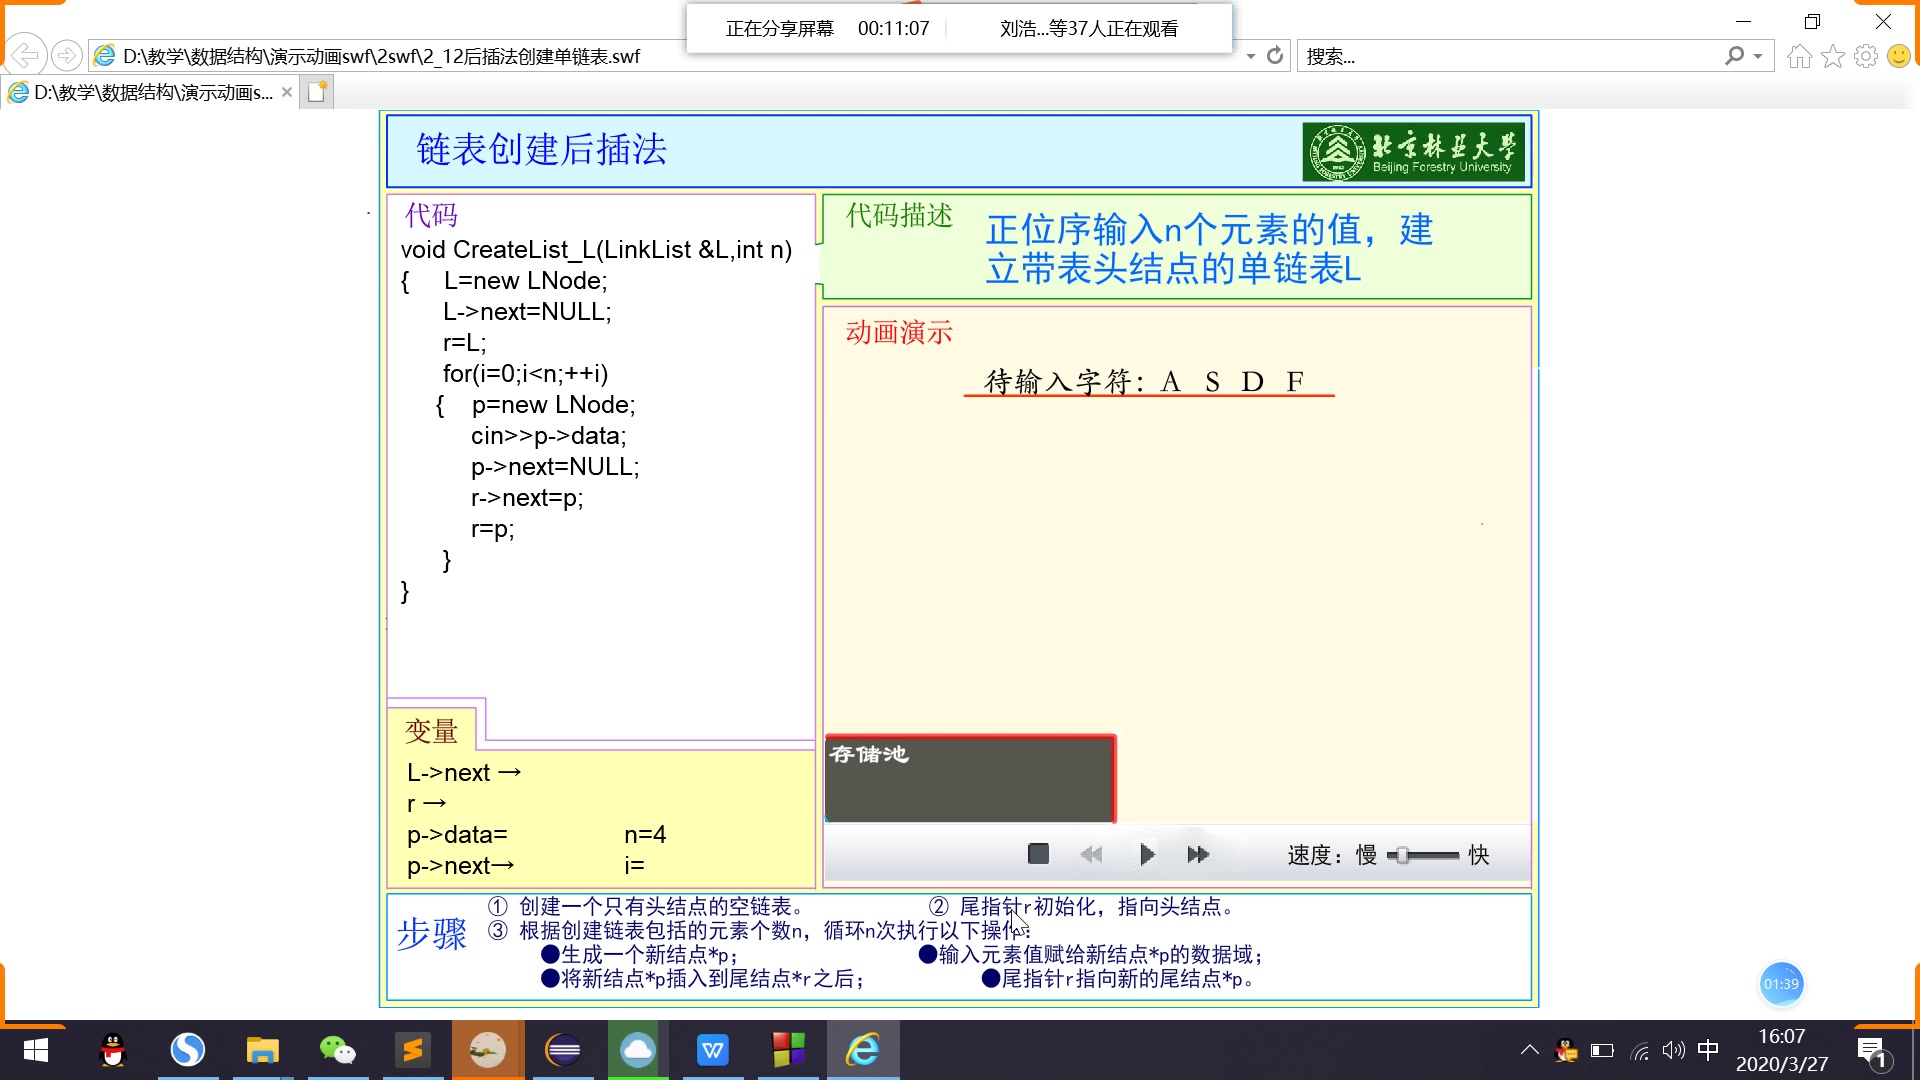Open Sublime Text from taskbar
This screenshot has height=1080, width=1920.
[x=413, y=1050]
